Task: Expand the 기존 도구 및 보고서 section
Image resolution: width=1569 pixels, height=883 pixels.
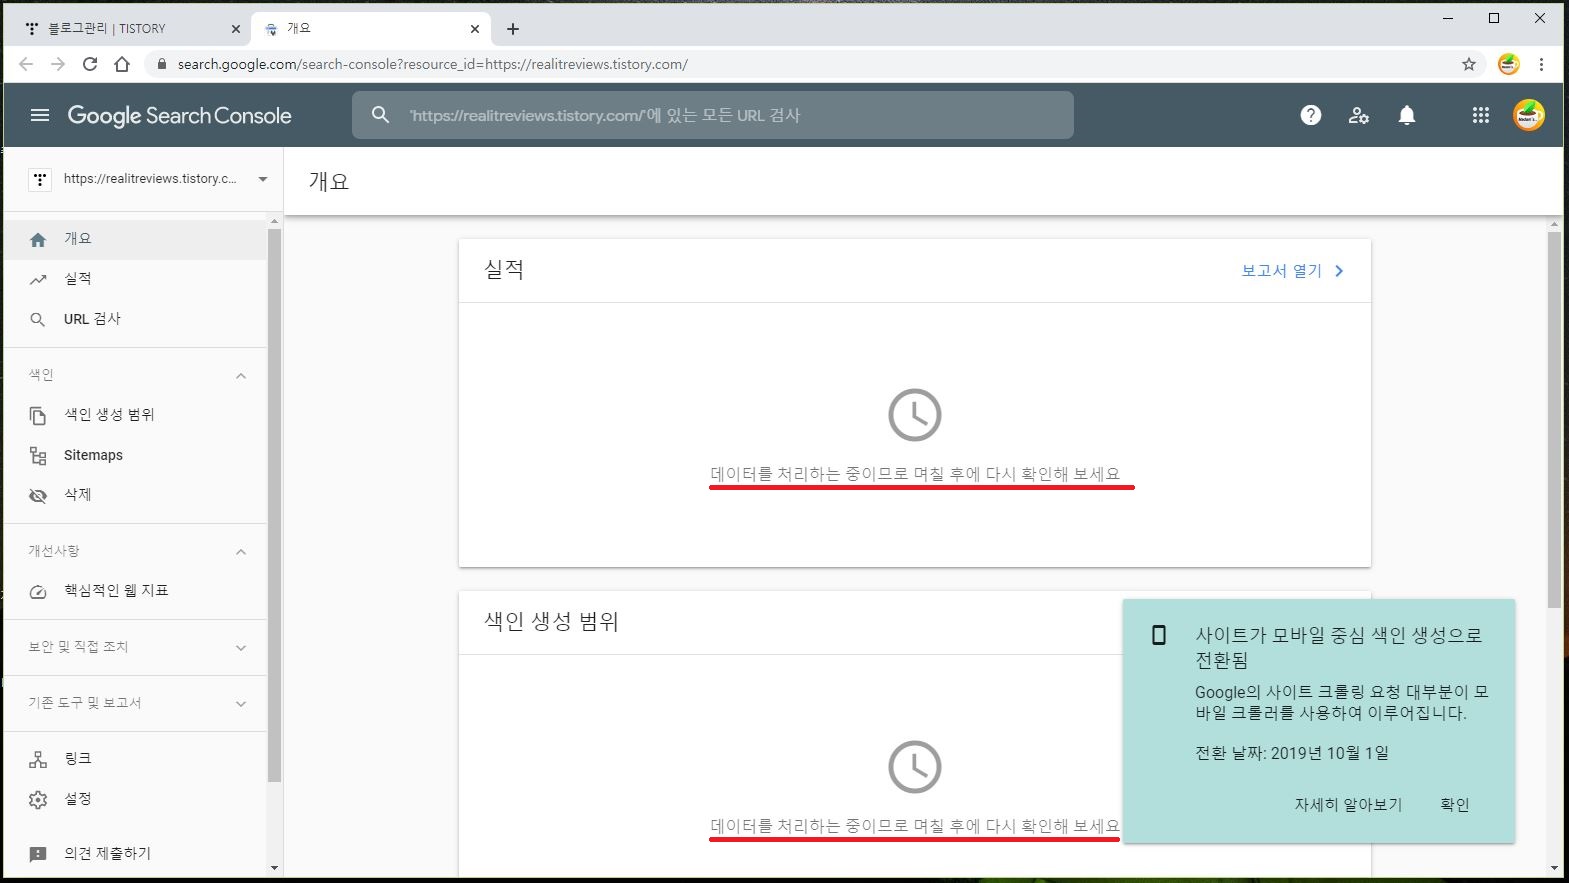Action: [x=241, y=703]
